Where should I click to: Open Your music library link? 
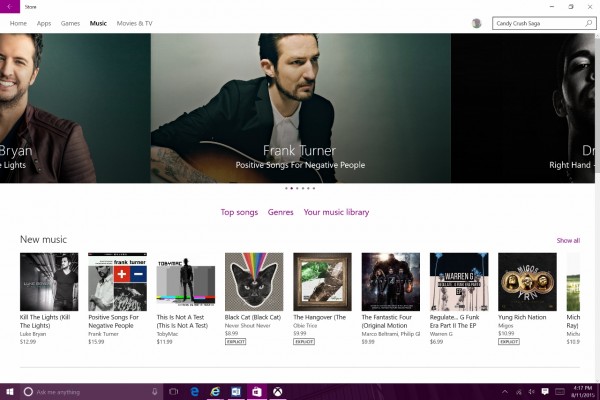(x=336, y=212)
